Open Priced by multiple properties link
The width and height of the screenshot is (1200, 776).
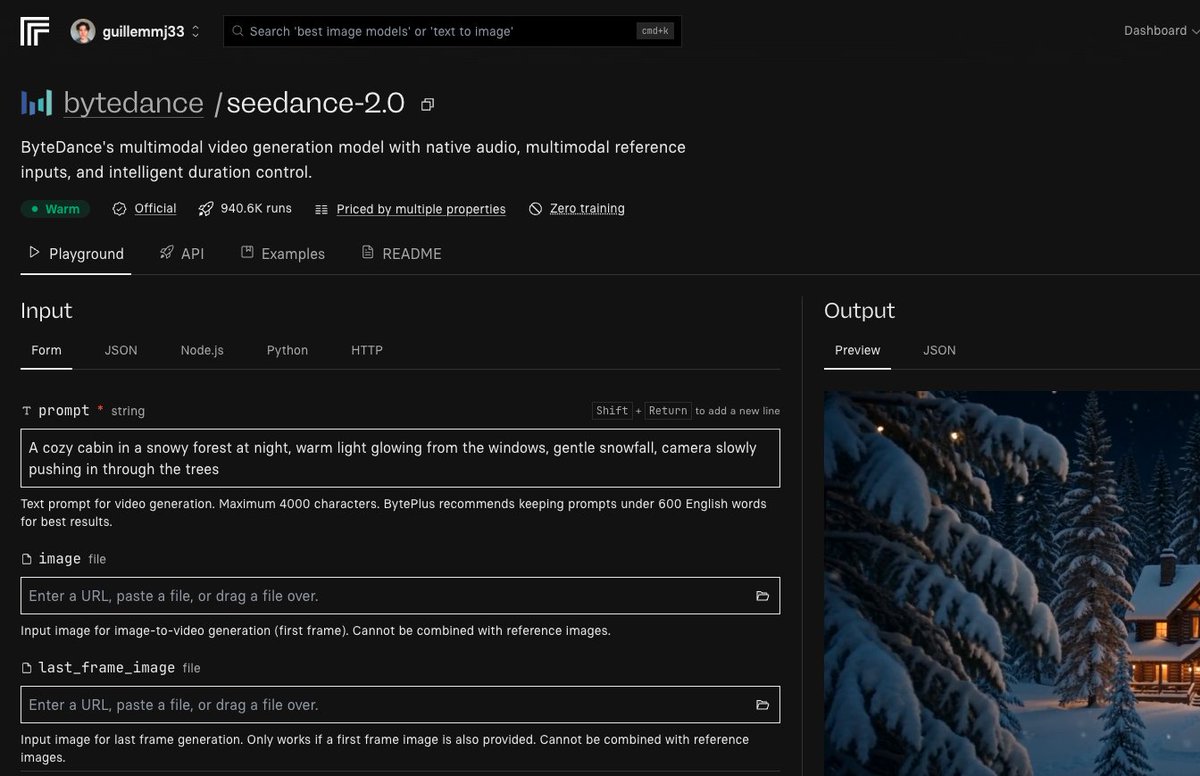pyautogui.click(x=421, y=209)
